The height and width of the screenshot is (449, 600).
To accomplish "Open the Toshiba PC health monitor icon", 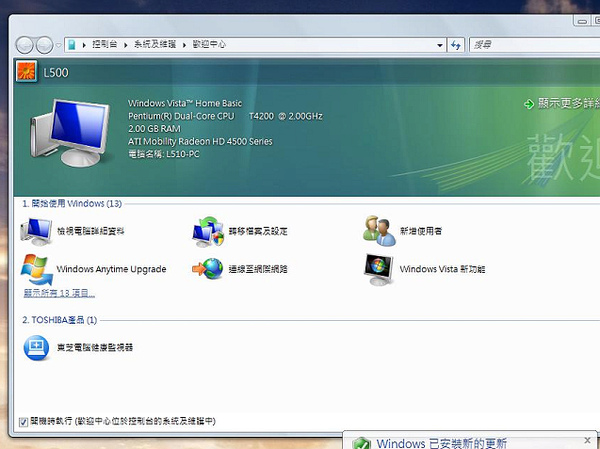I will [x=36, y=348].
